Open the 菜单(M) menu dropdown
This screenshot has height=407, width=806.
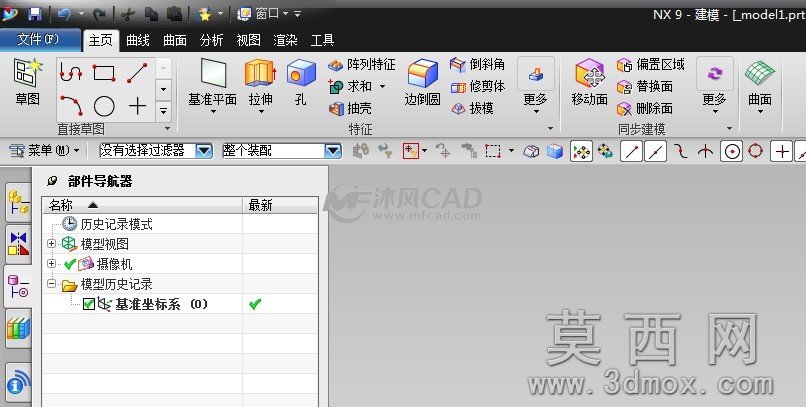[x=45, y=151]
